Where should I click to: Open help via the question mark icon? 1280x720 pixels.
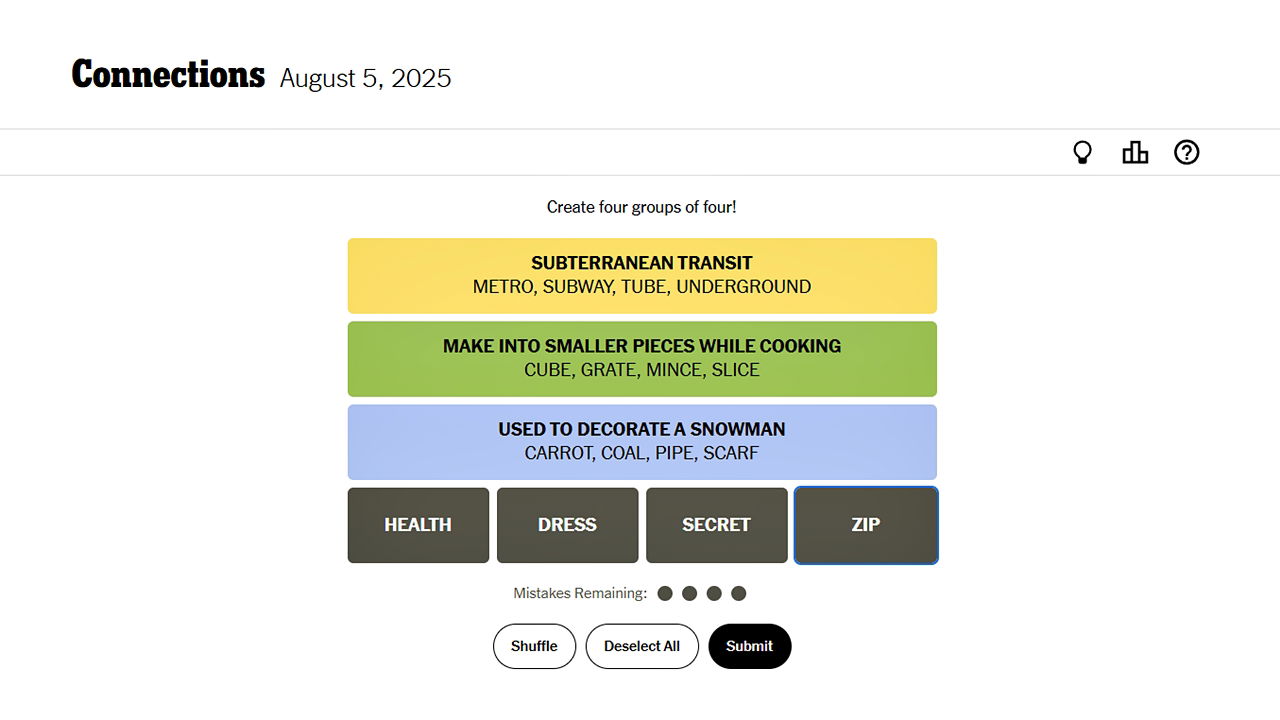tap(1187, 152)
